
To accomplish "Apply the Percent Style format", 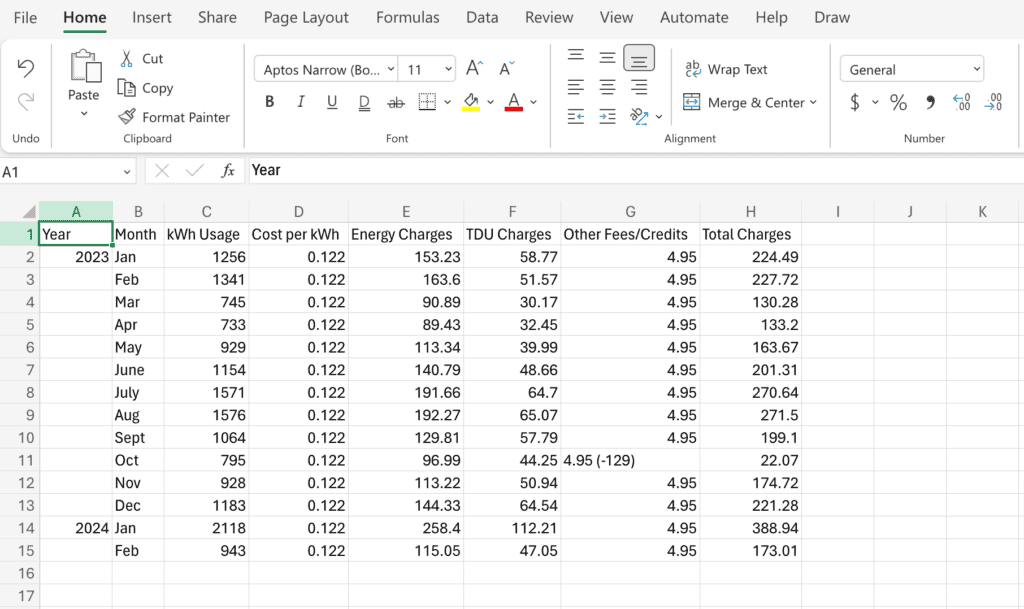I will pyautogui.click(x=897, y=102).
